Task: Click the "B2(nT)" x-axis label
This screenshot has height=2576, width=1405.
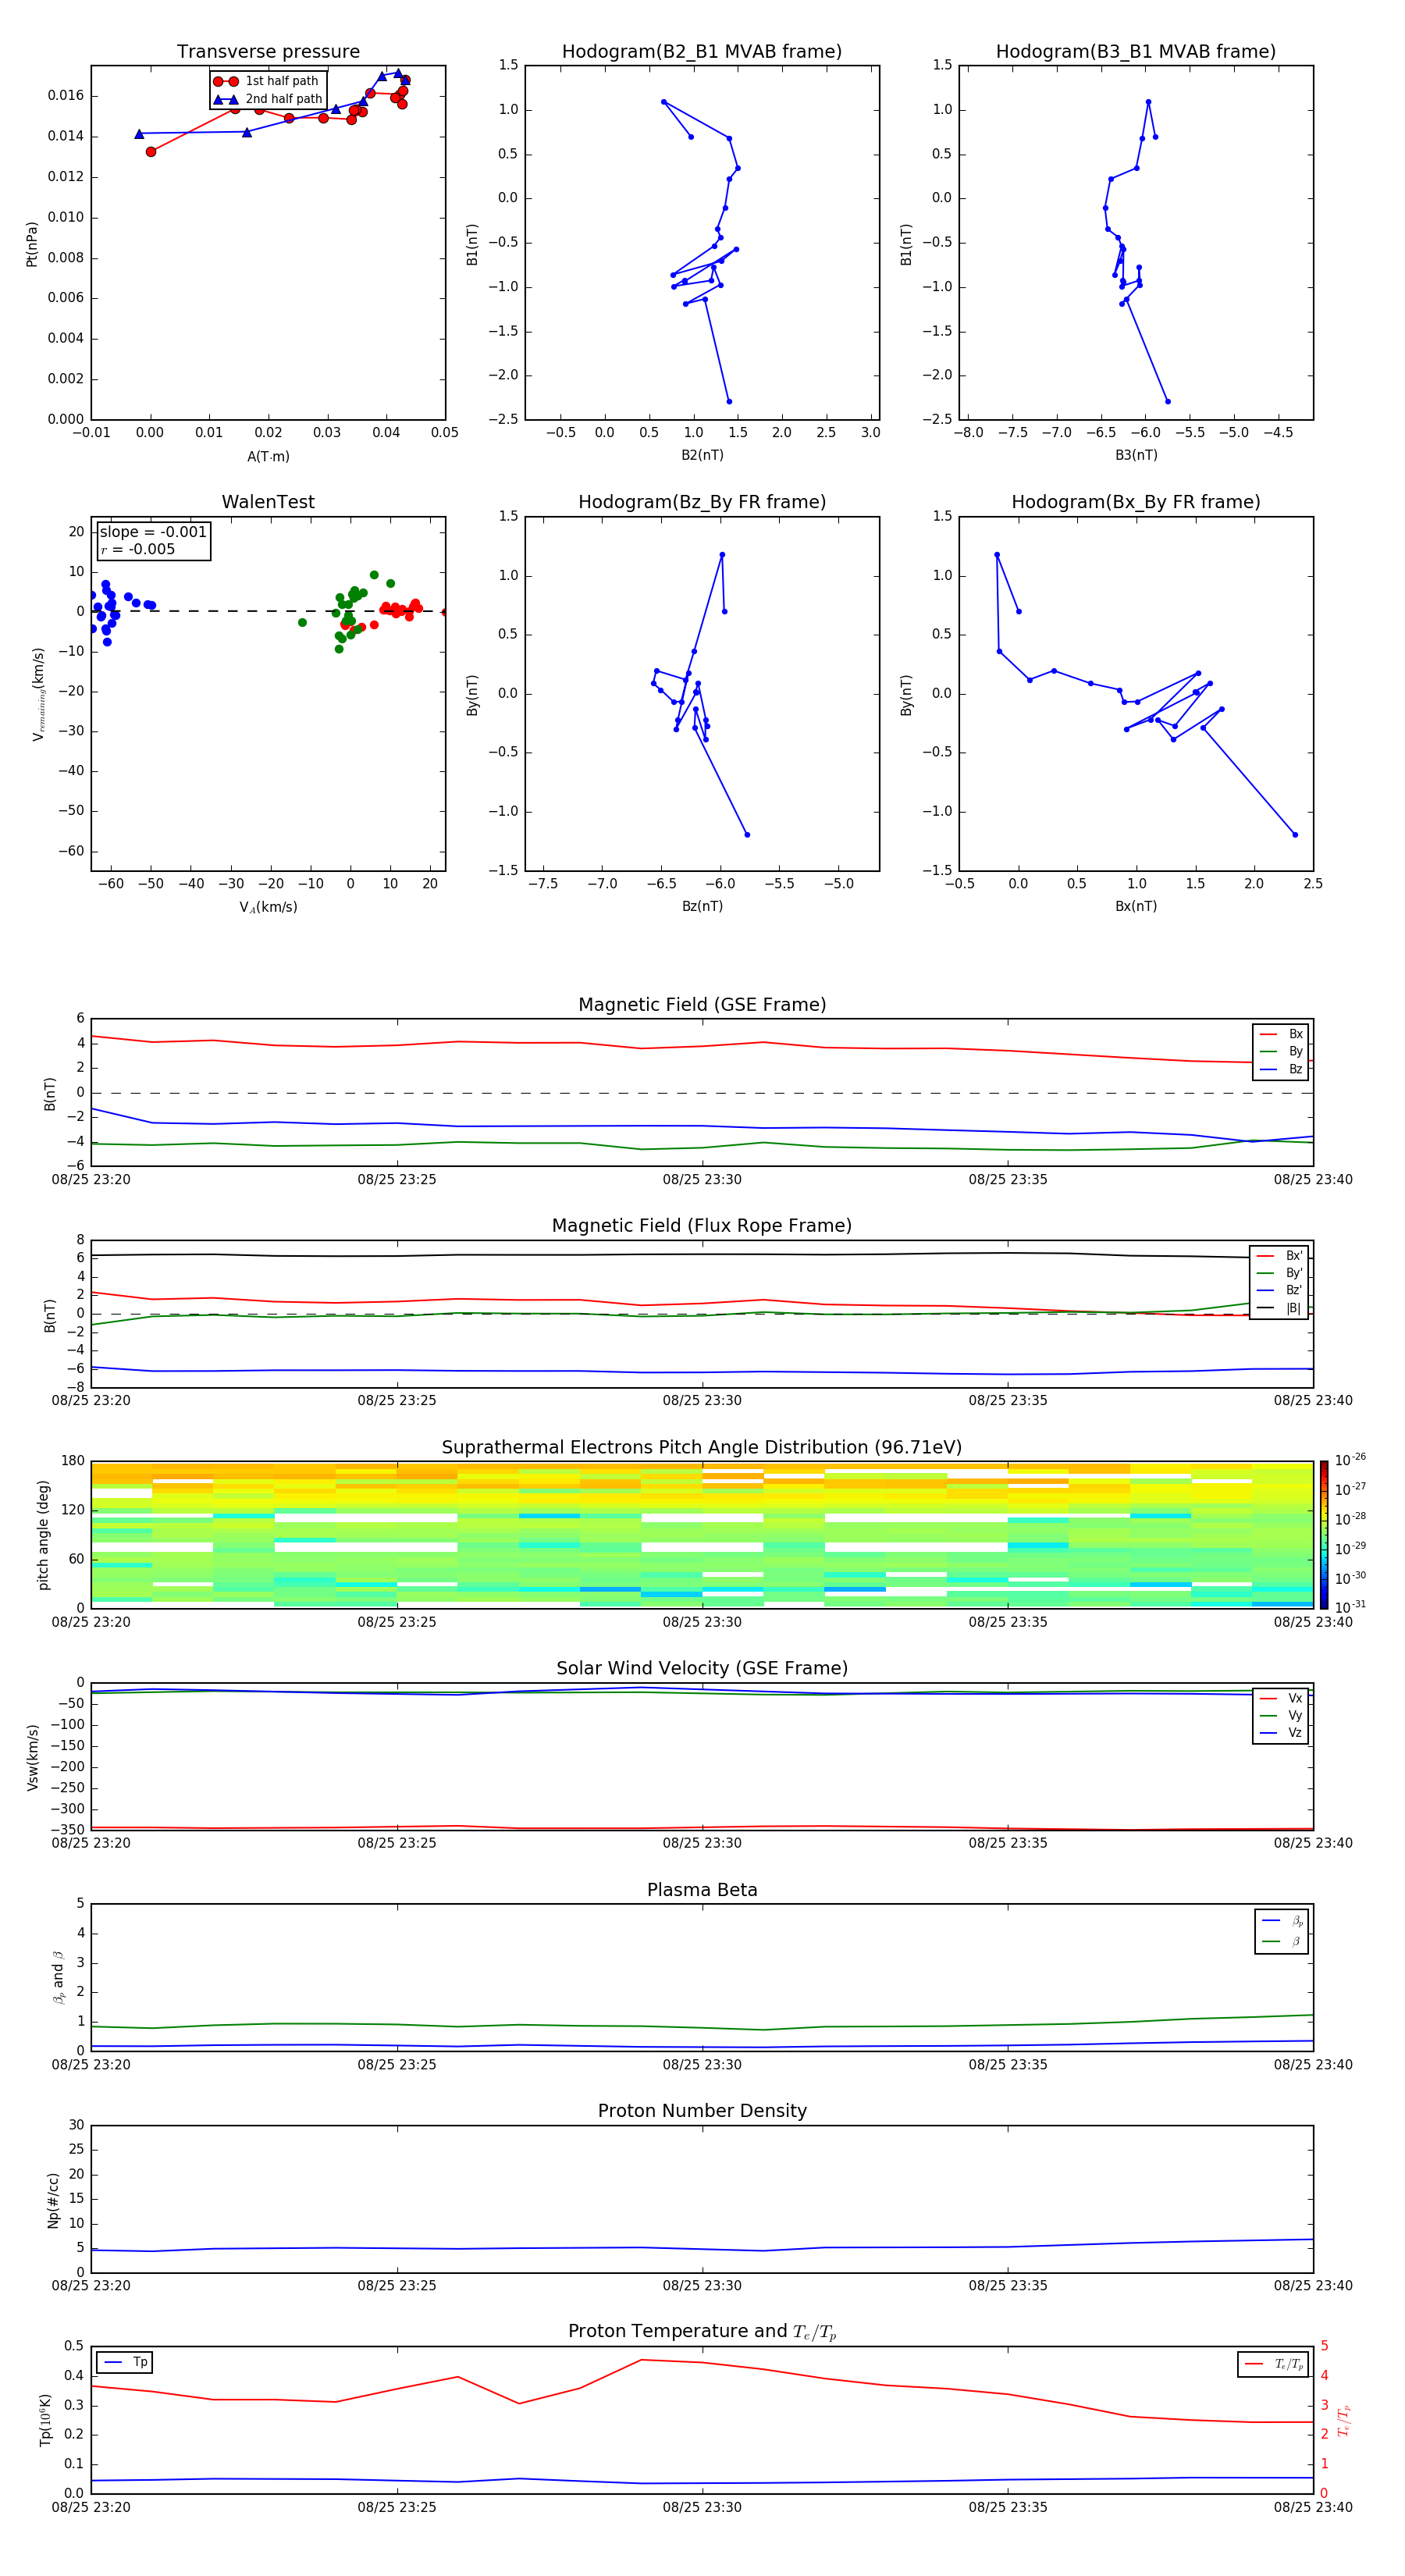Action: click(x=702, y=455)
